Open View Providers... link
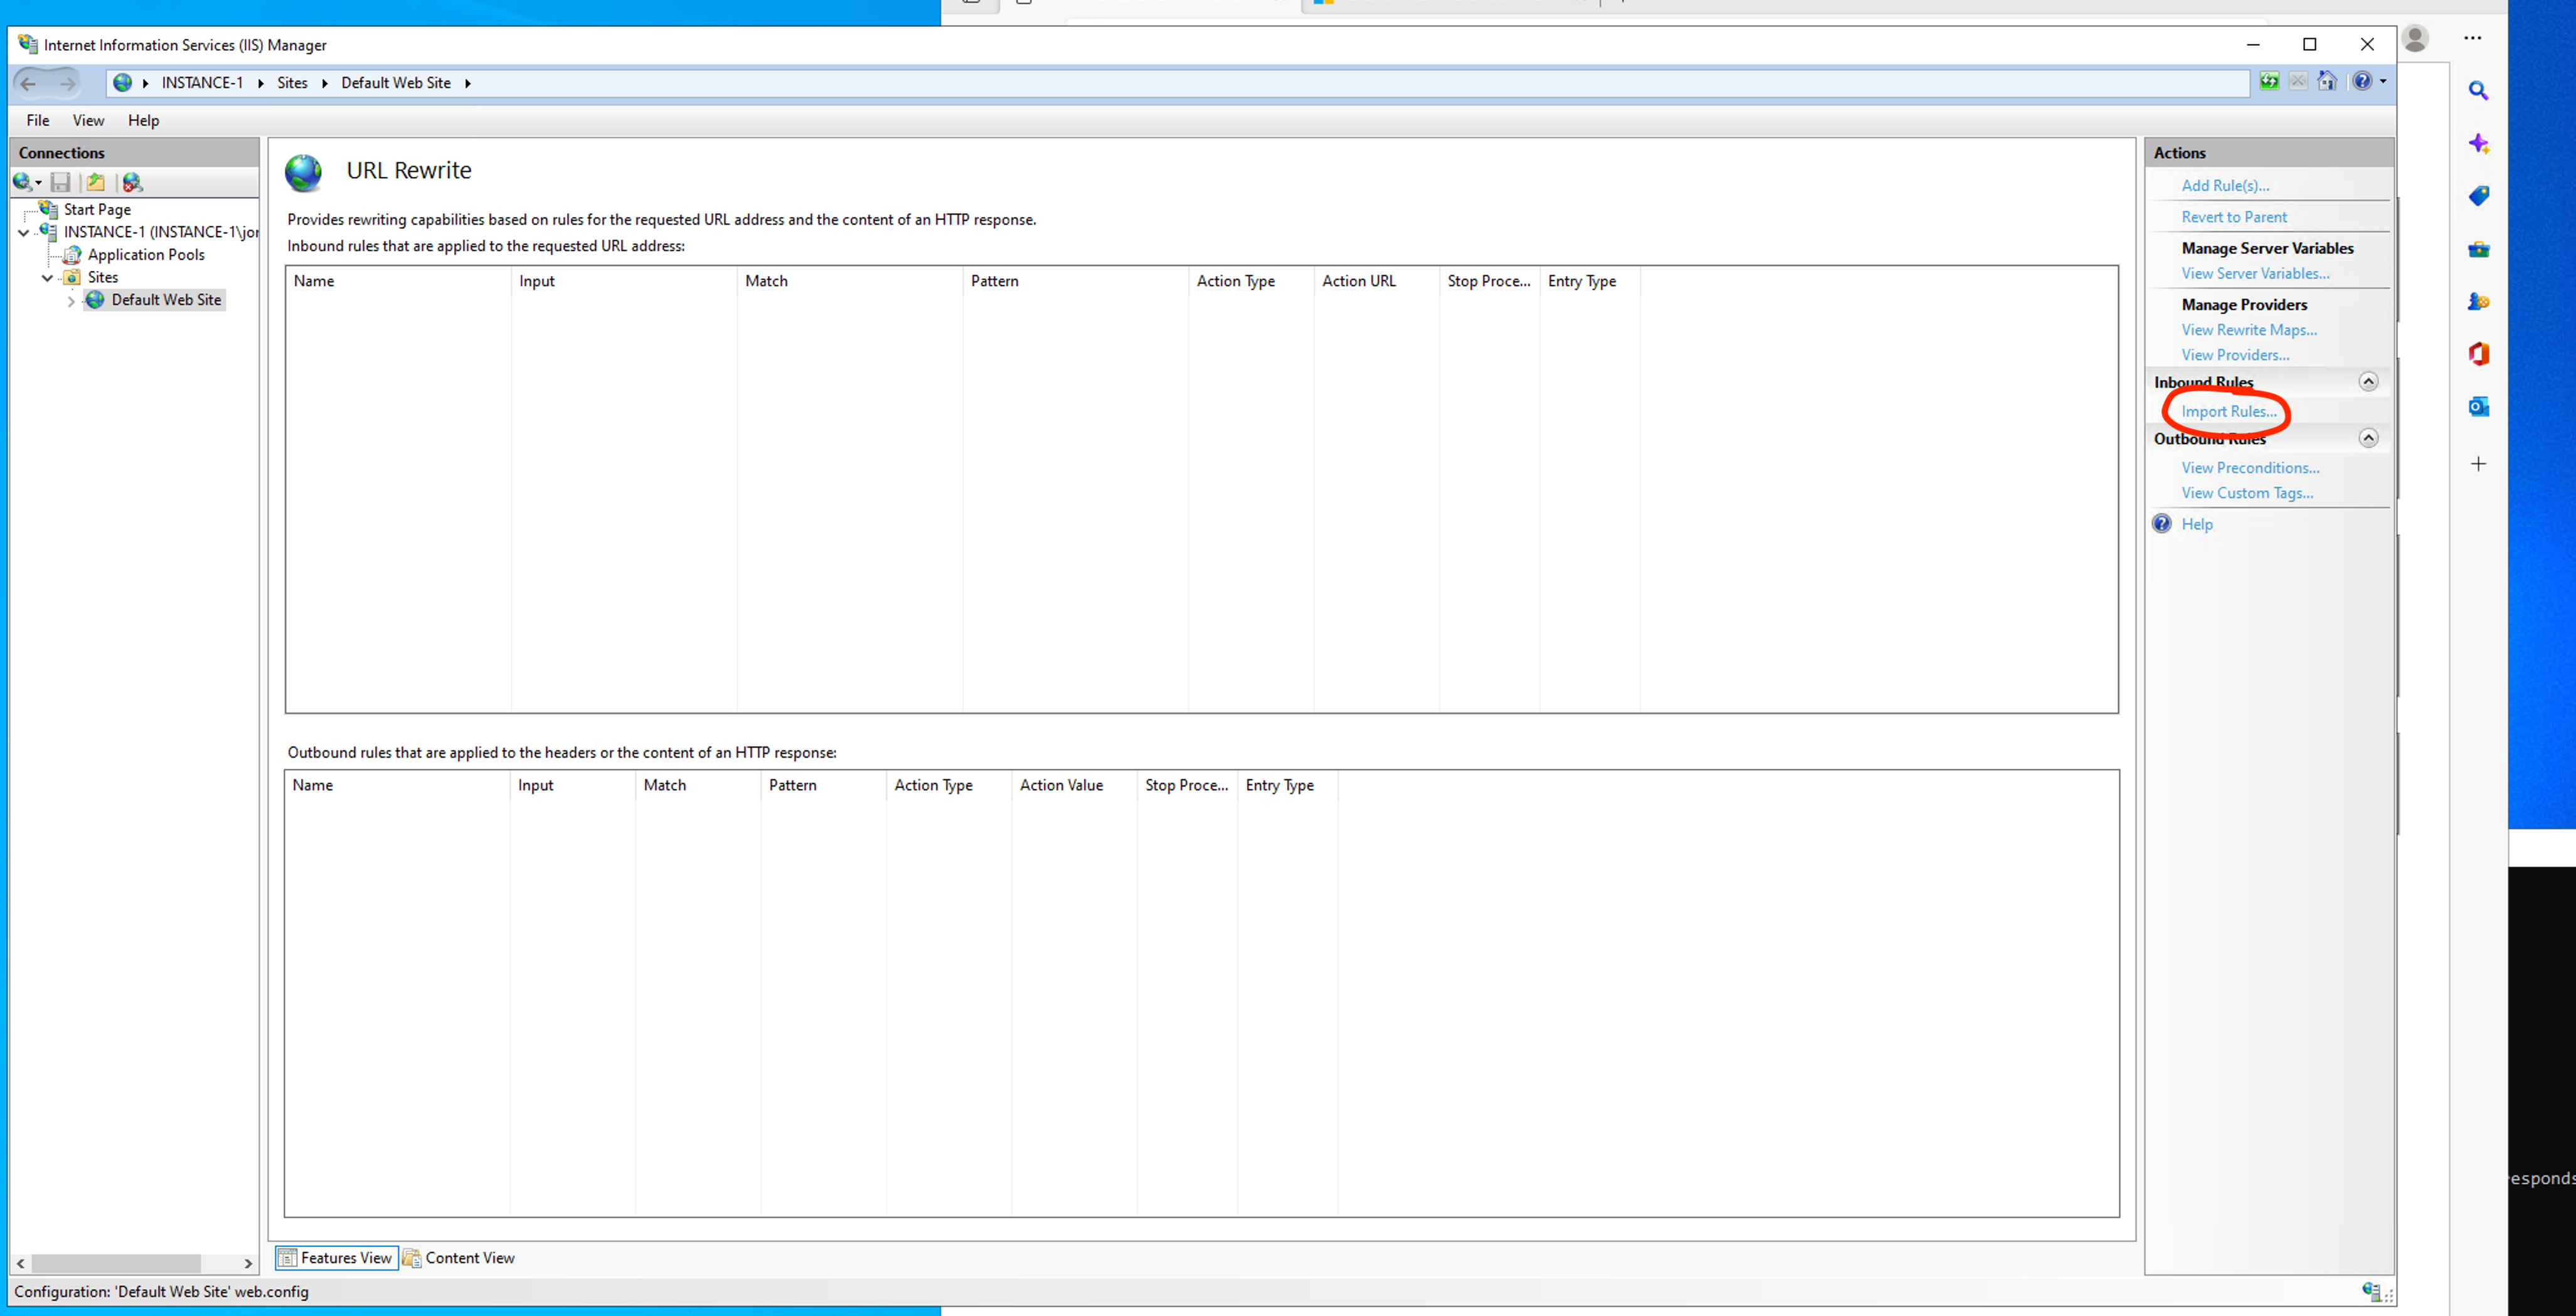The width and height of the screenshot is (2576, 1316). click(x=2235, y=355)
